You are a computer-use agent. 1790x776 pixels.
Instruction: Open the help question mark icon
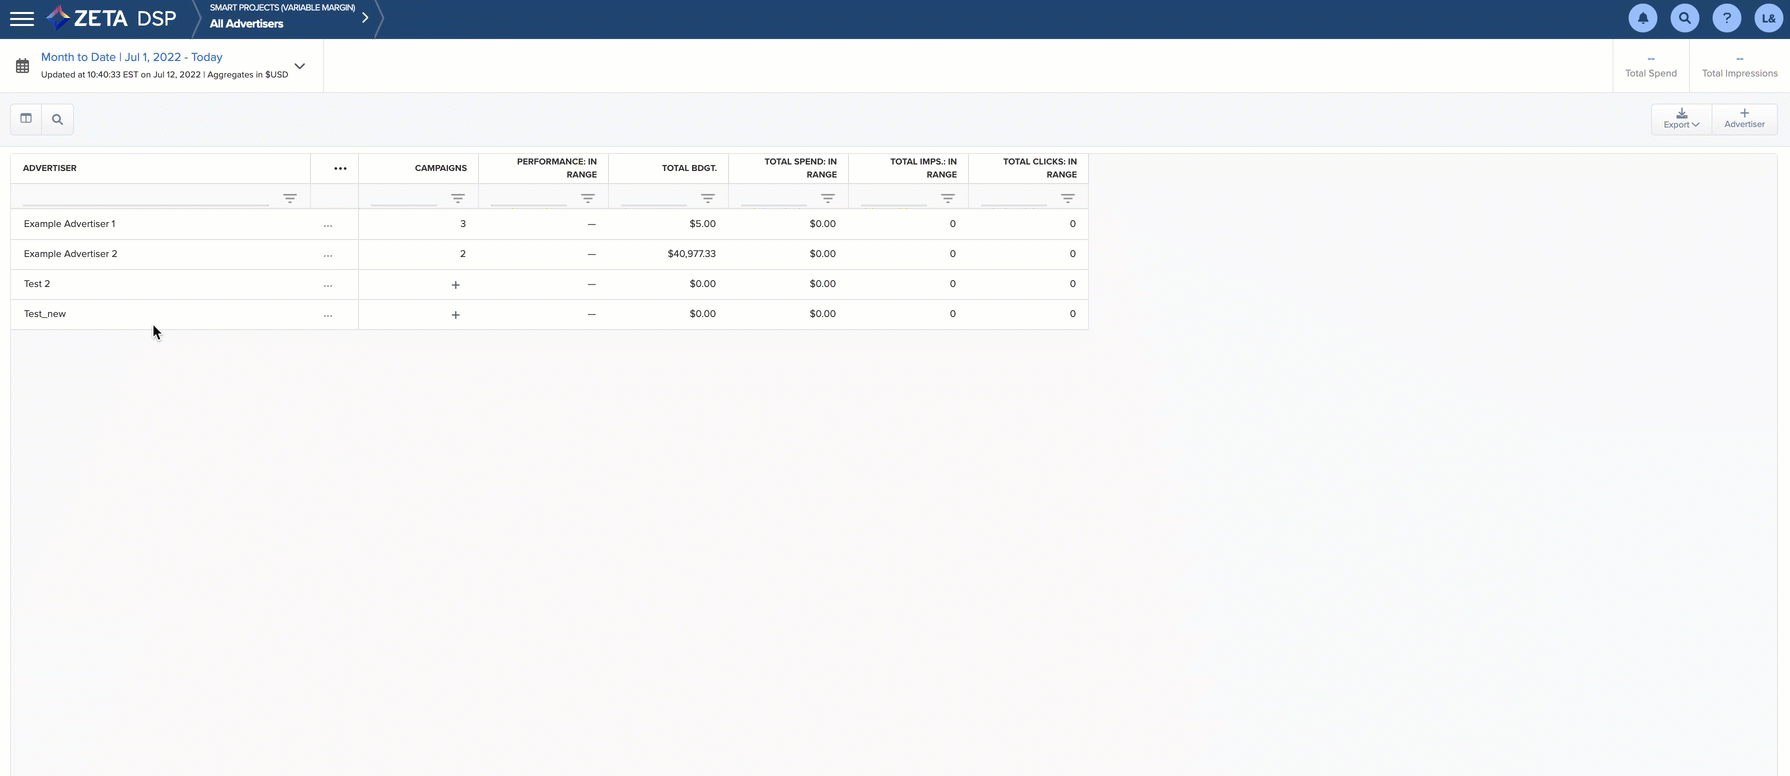point(1726,18)
